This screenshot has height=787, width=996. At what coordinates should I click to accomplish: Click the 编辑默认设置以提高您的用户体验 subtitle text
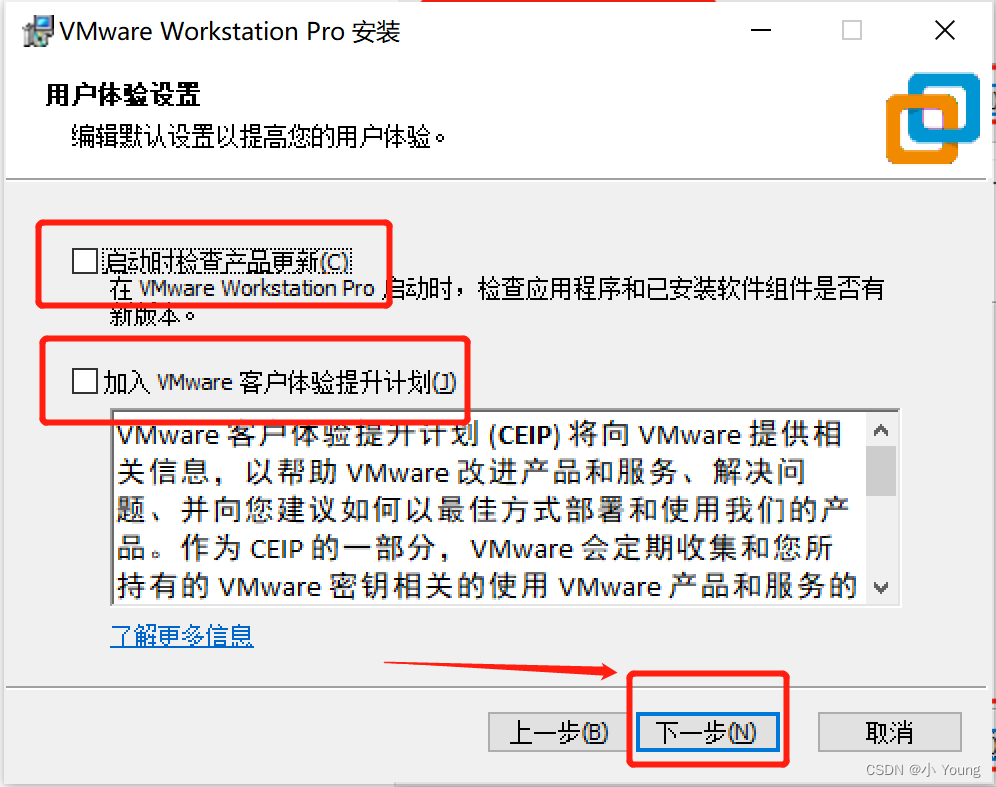[259, 136]
